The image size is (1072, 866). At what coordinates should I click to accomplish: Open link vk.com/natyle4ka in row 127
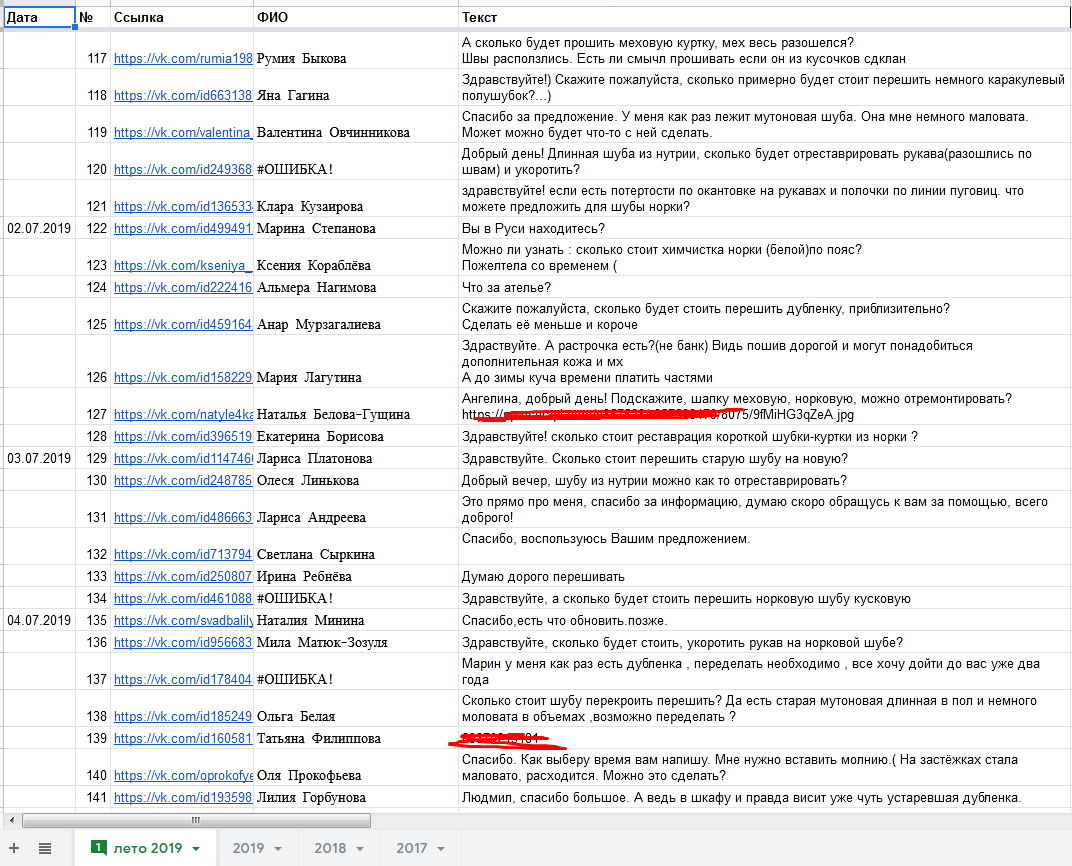point(183,414)
